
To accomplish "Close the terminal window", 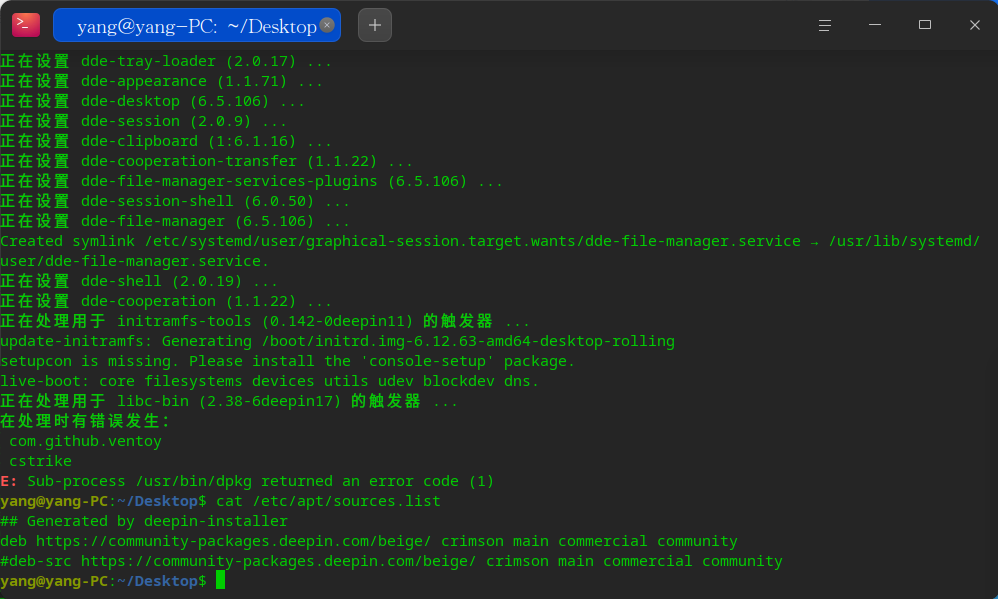I will click(975, 25).
